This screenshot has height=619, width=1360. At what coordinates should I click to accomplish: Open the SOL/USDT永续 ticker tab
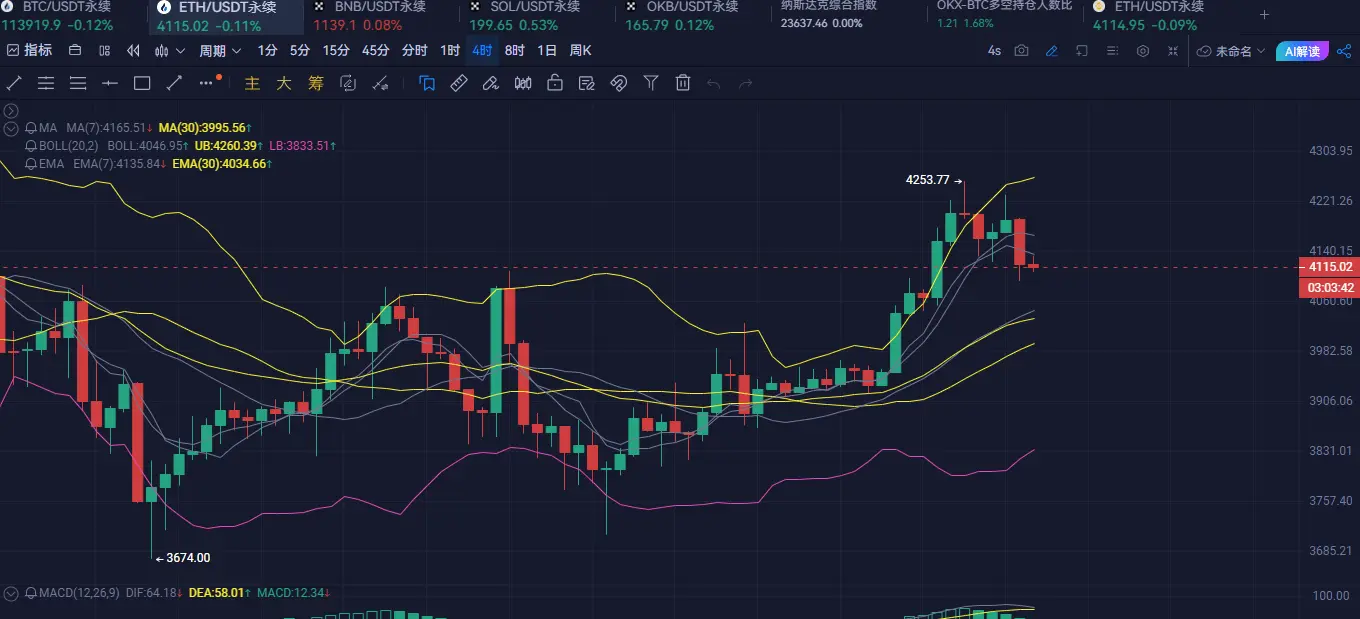click(x=537, y=16)
